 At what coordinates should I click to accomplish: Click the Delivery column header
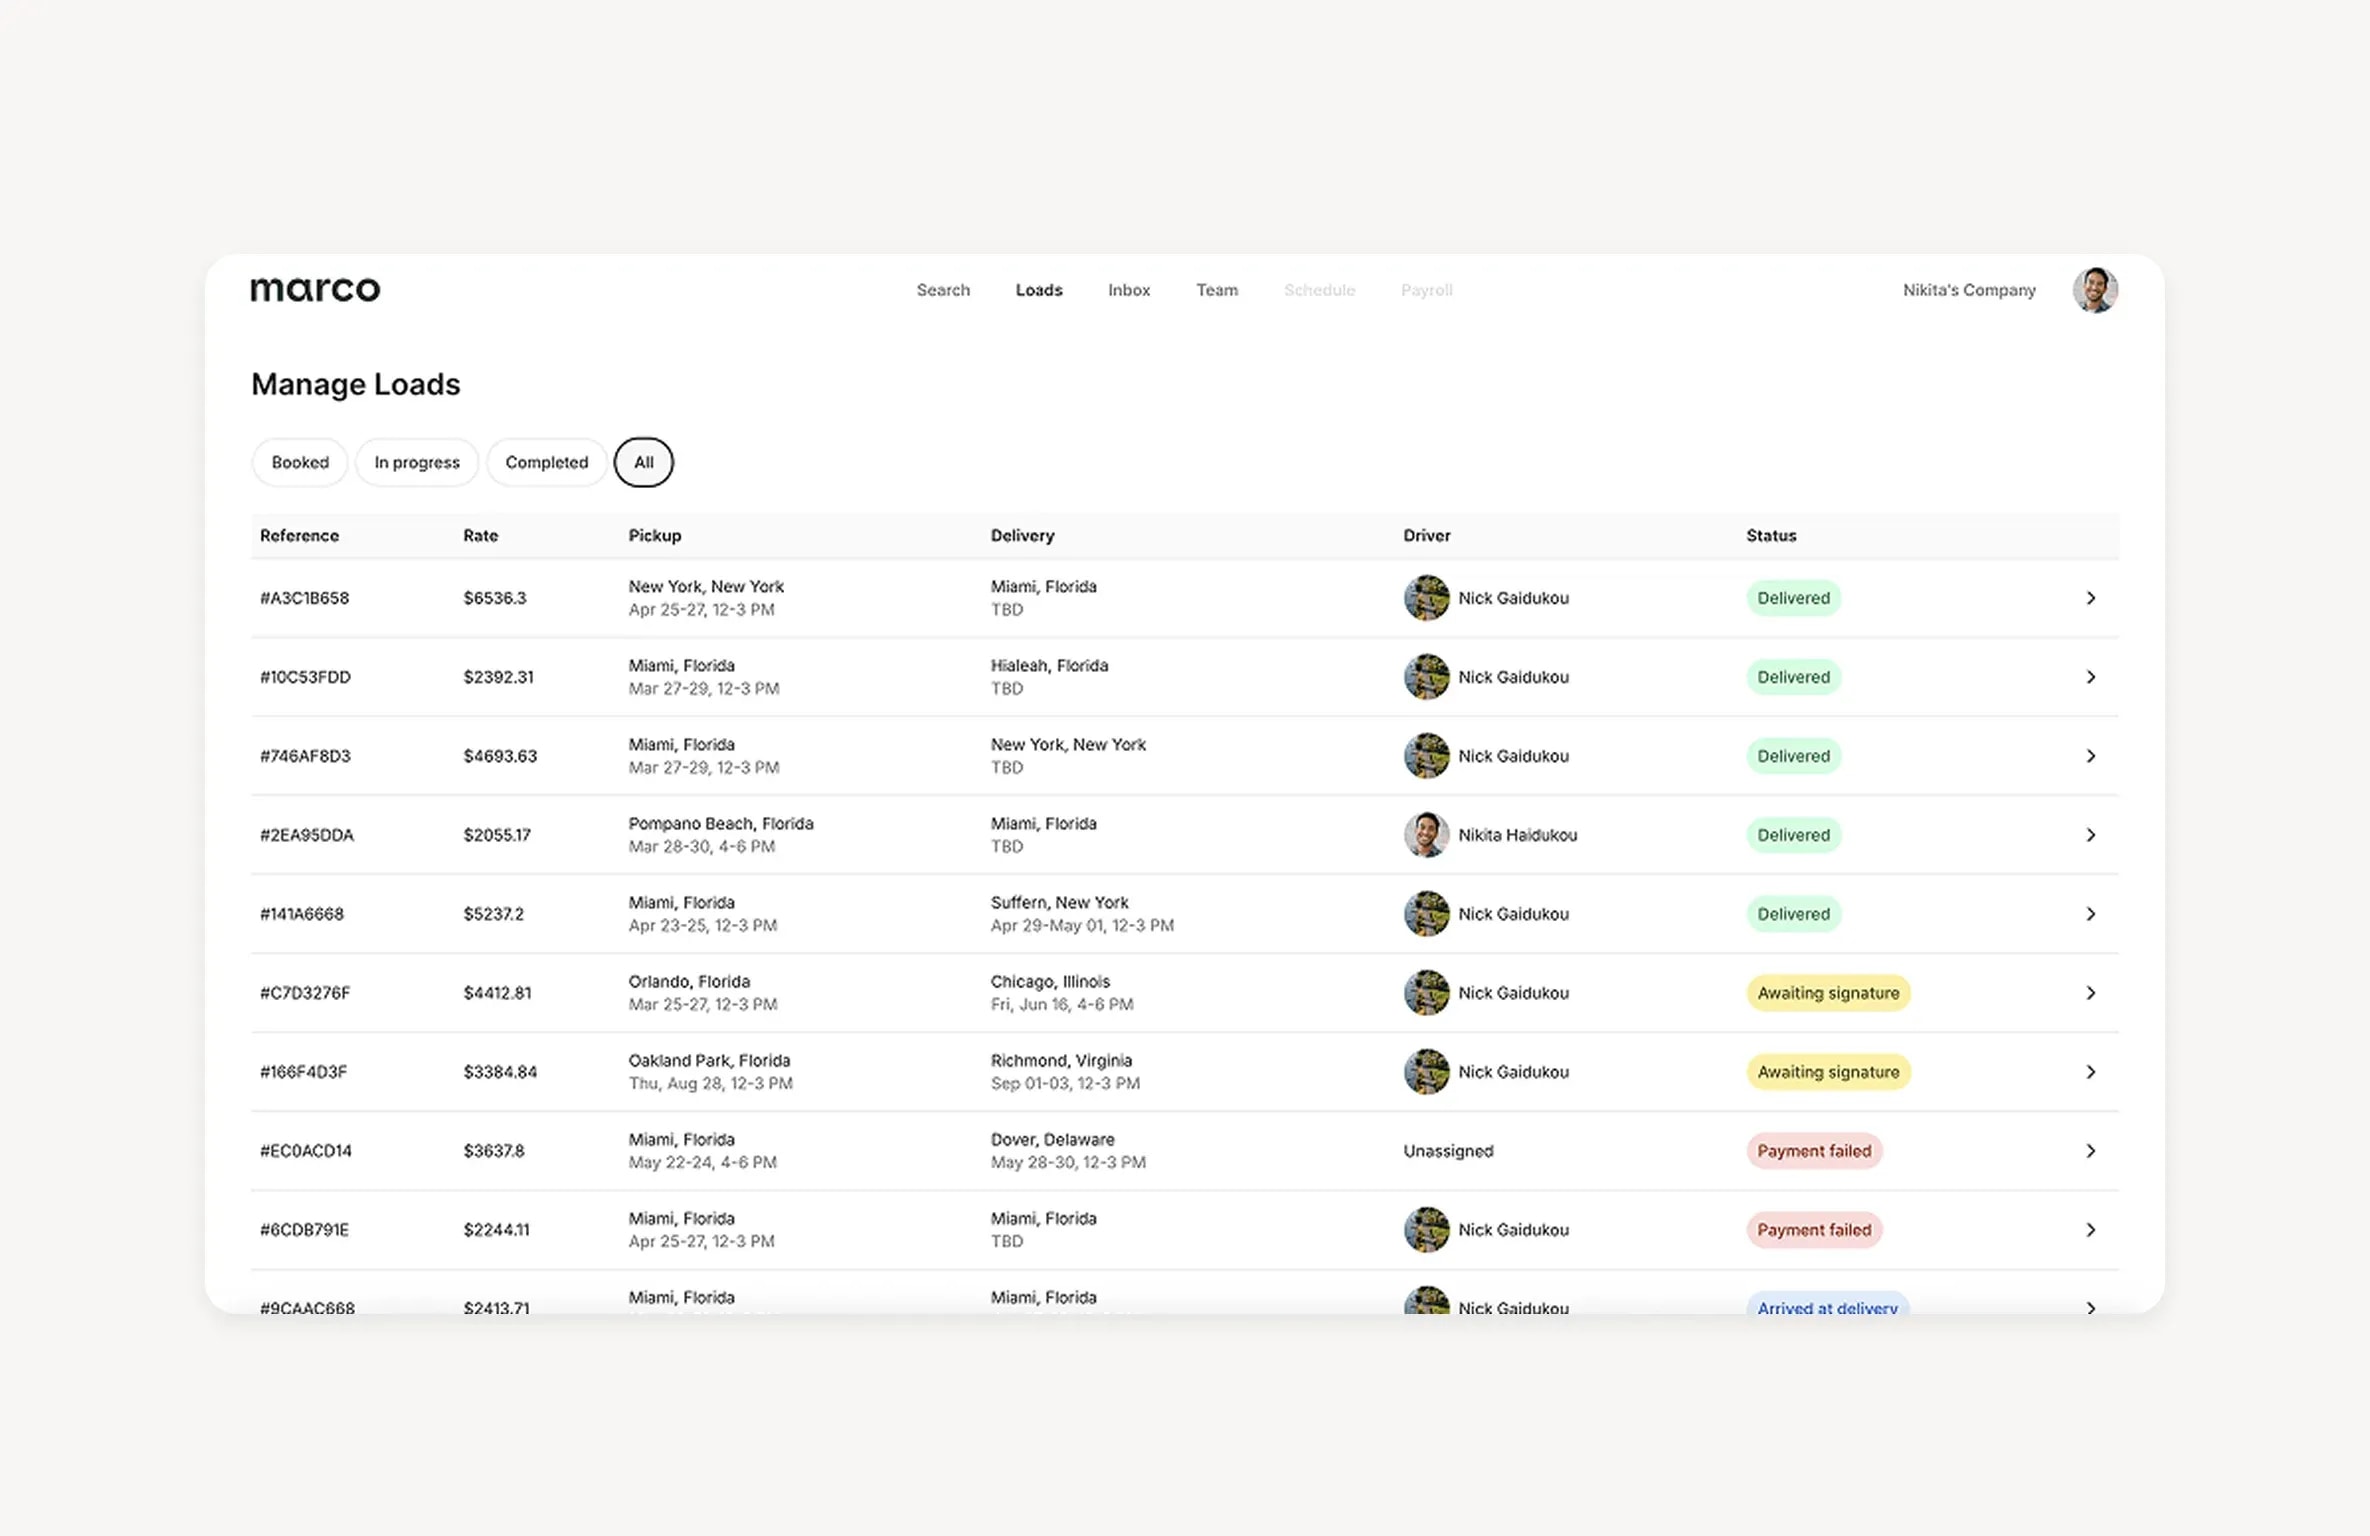pos(1022,536)
